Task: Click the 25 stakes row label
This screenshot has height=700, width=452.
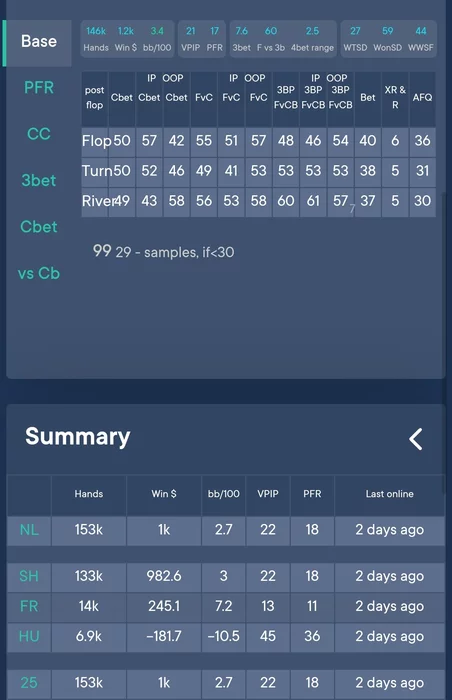Action: coord(29,683)
